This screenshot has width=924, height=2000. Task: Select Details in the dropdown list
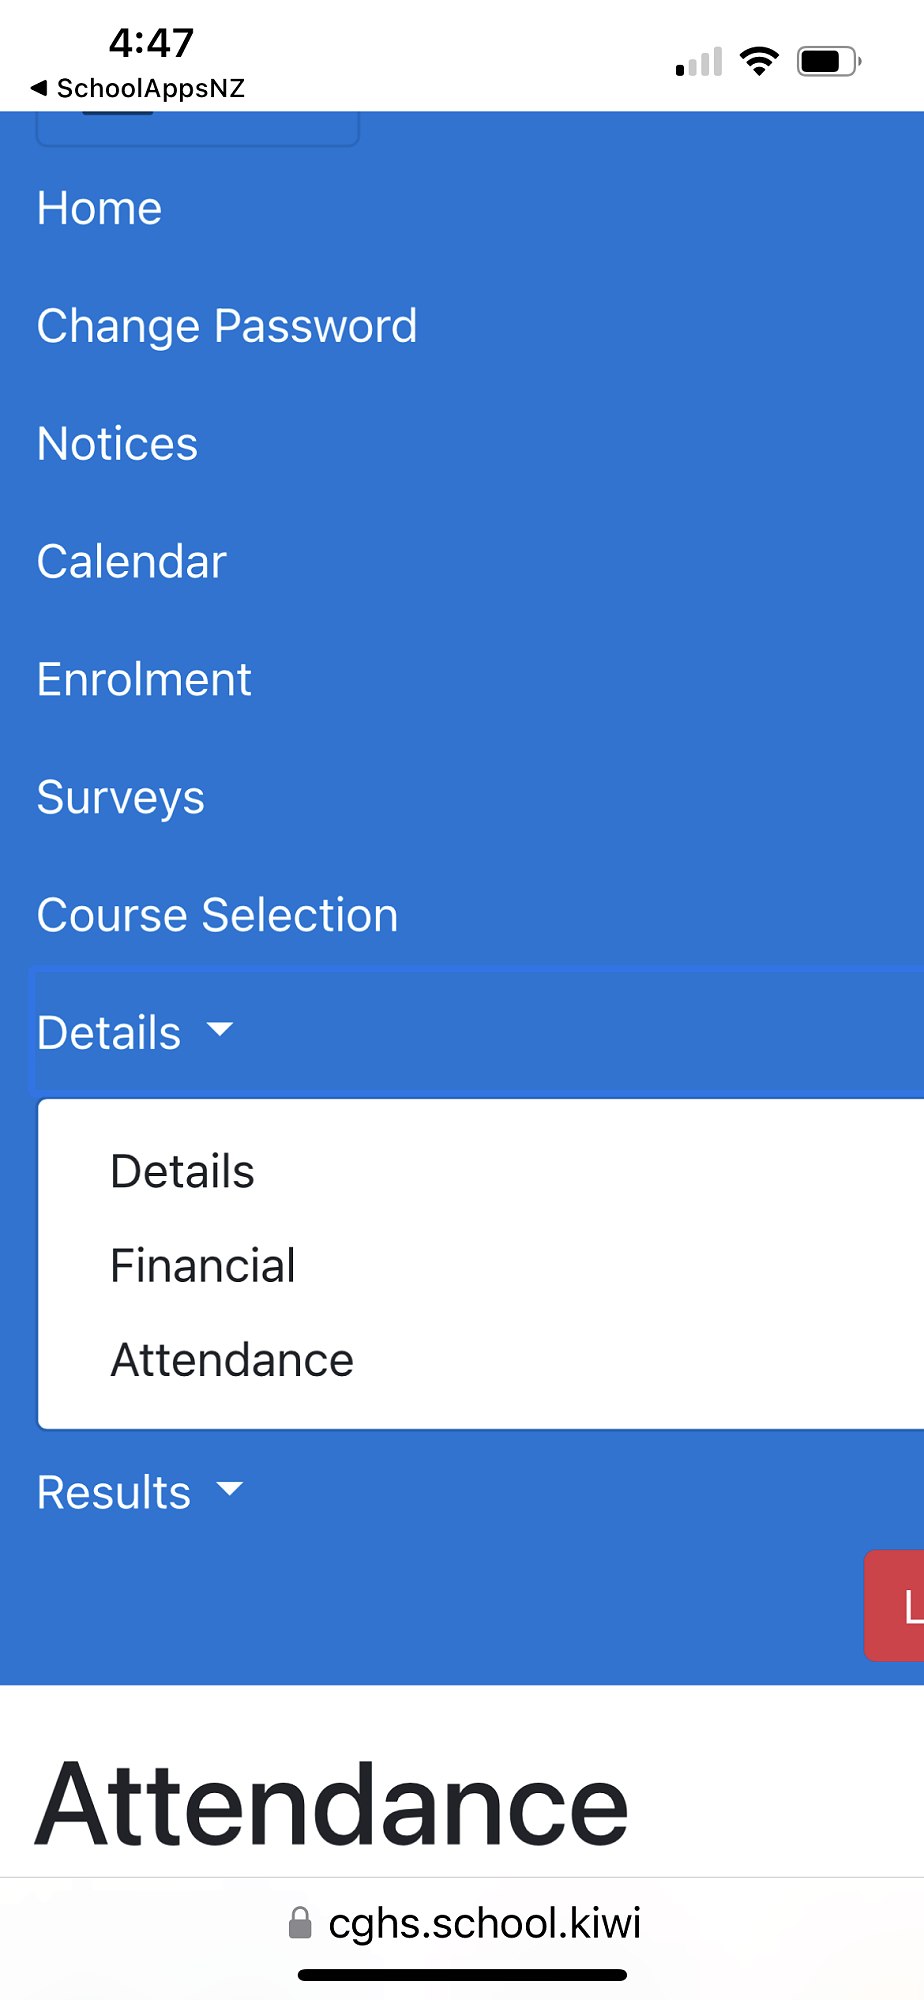(182, 1171)
